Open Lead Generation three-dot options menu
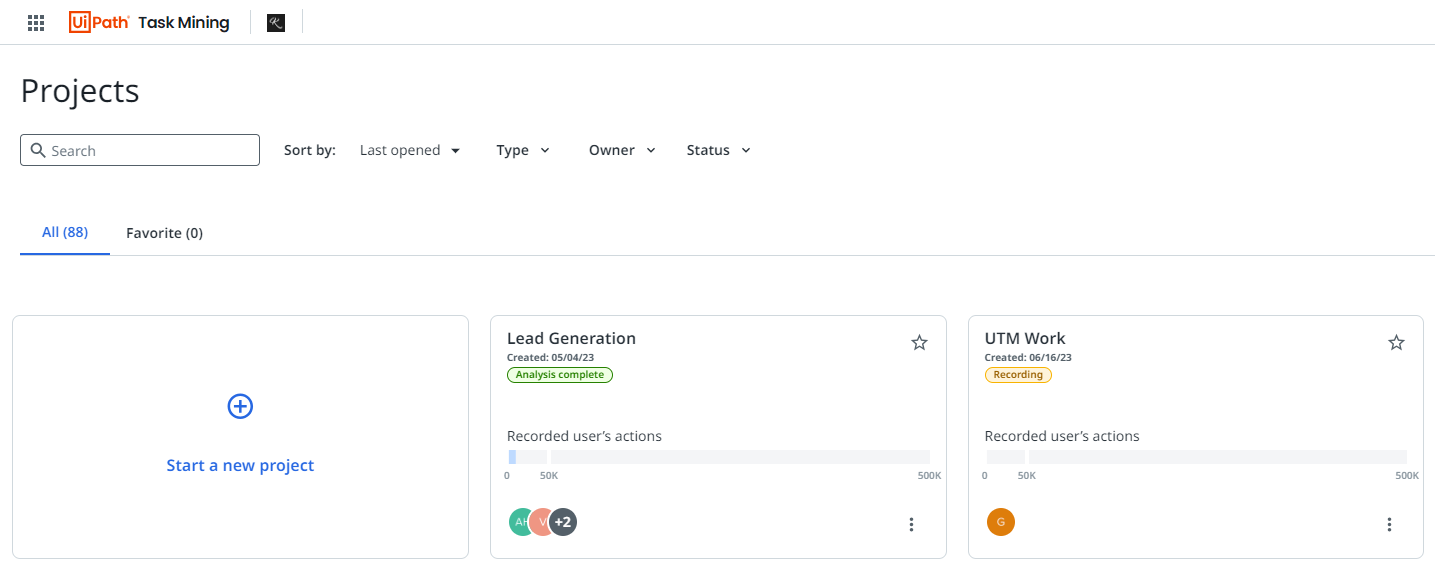Viewport: 1435px width, 569px height. (911, 524)
